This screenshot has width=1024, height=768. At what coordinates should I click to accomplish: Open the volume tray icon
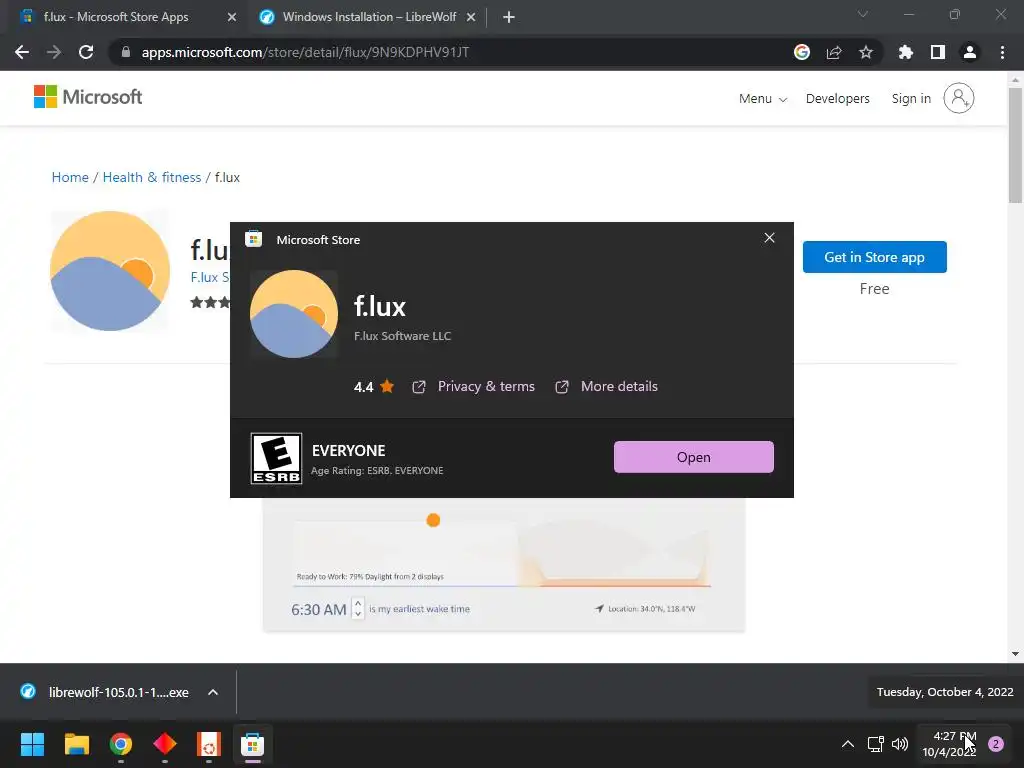point(900,744)
